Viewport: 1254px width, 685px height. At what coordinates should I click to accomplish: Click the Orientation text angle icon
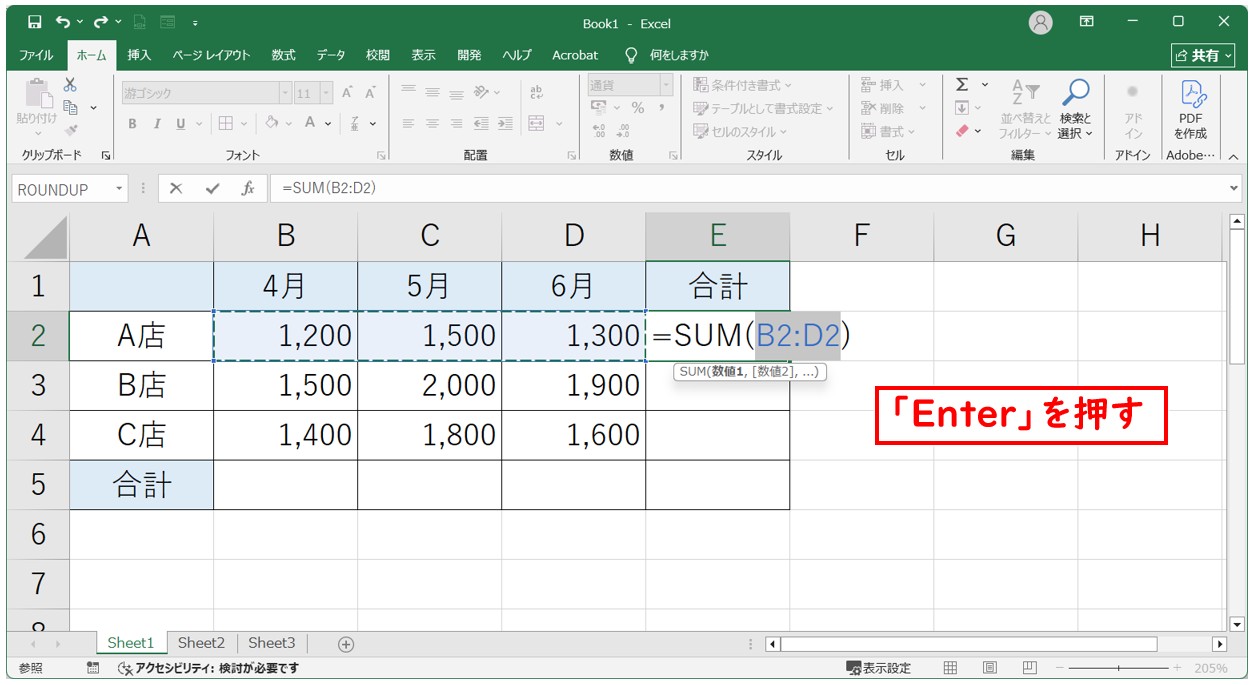[x=482, y=92]
